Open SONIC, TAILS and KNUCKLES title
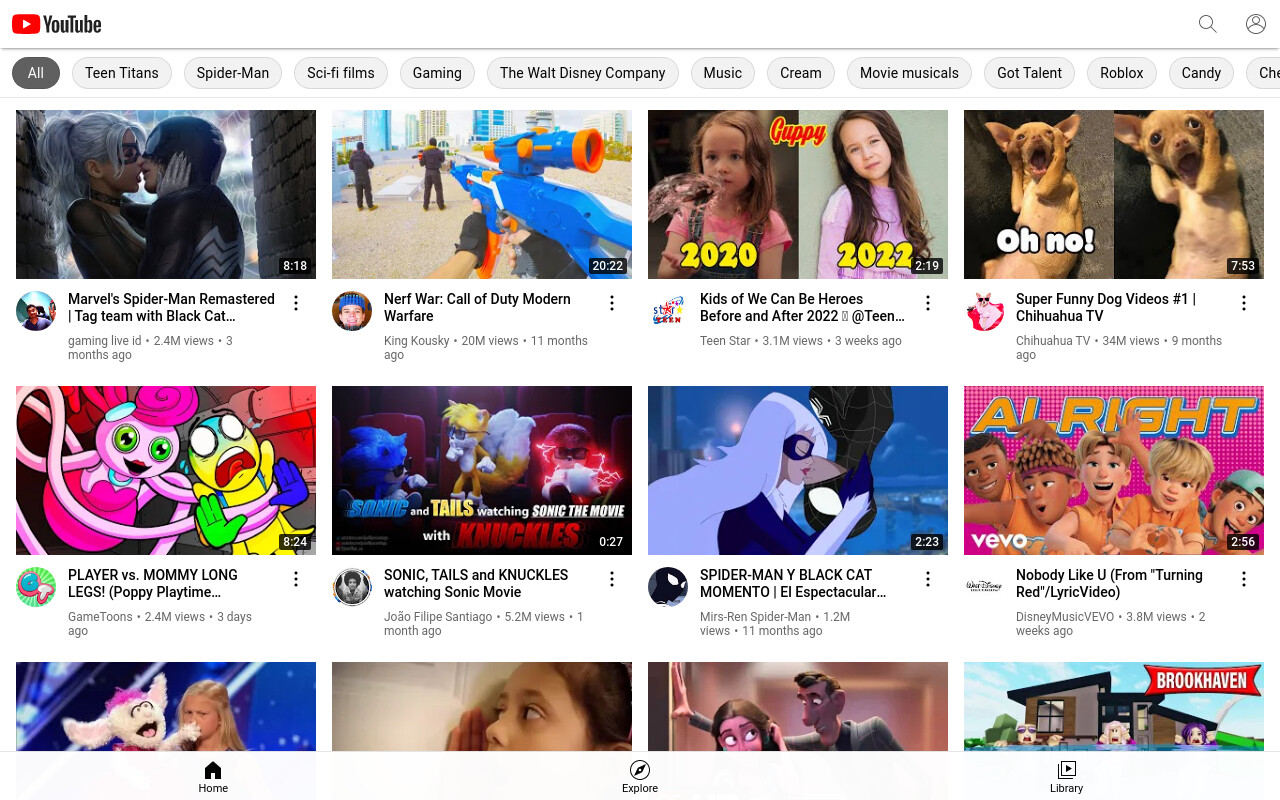This screenshot has height=800, width=1280. pyautogui.click(x=476, y=583)
